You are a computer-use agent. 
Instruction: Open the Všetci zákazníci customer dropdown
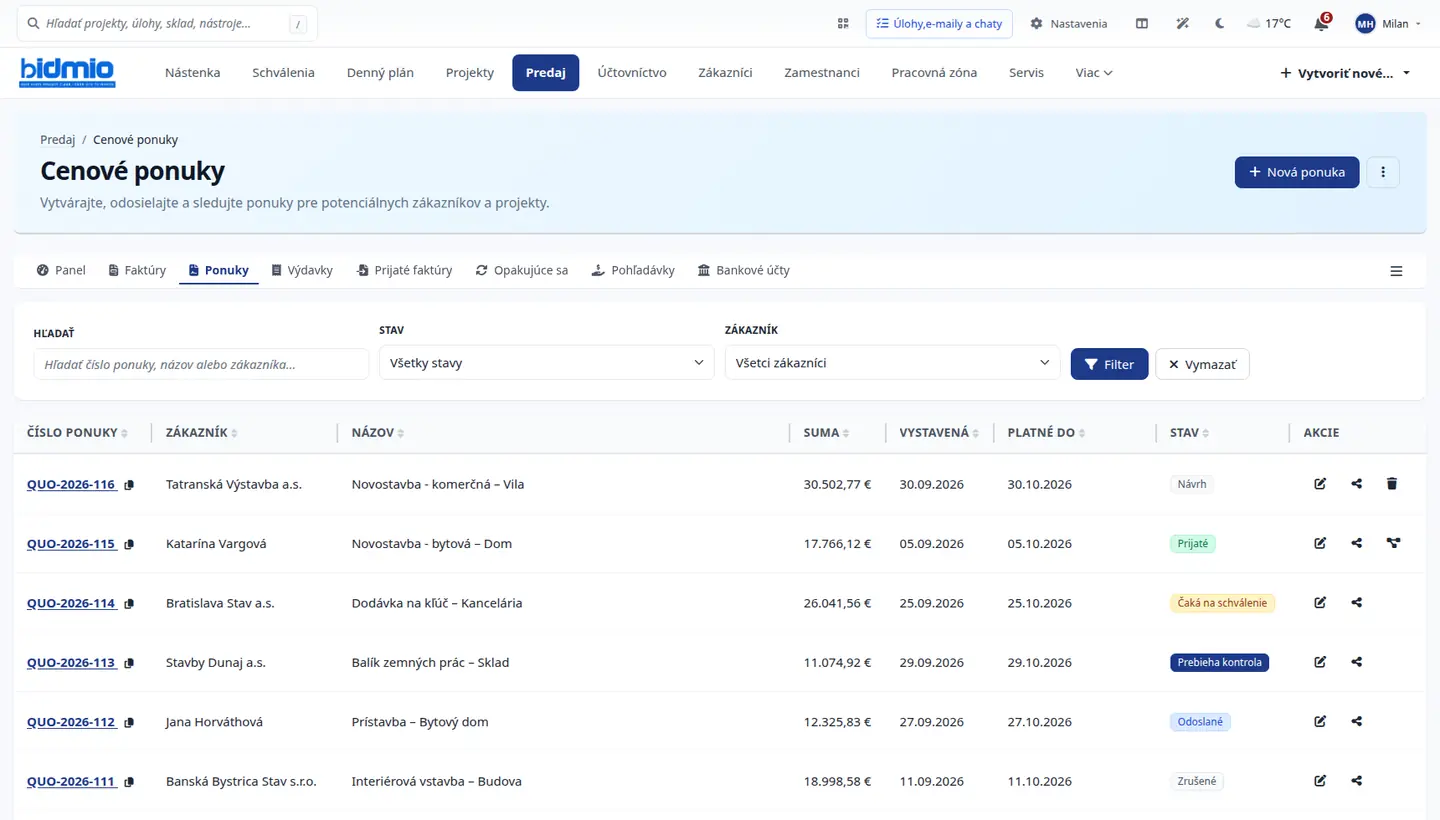(x=892, y=363)
